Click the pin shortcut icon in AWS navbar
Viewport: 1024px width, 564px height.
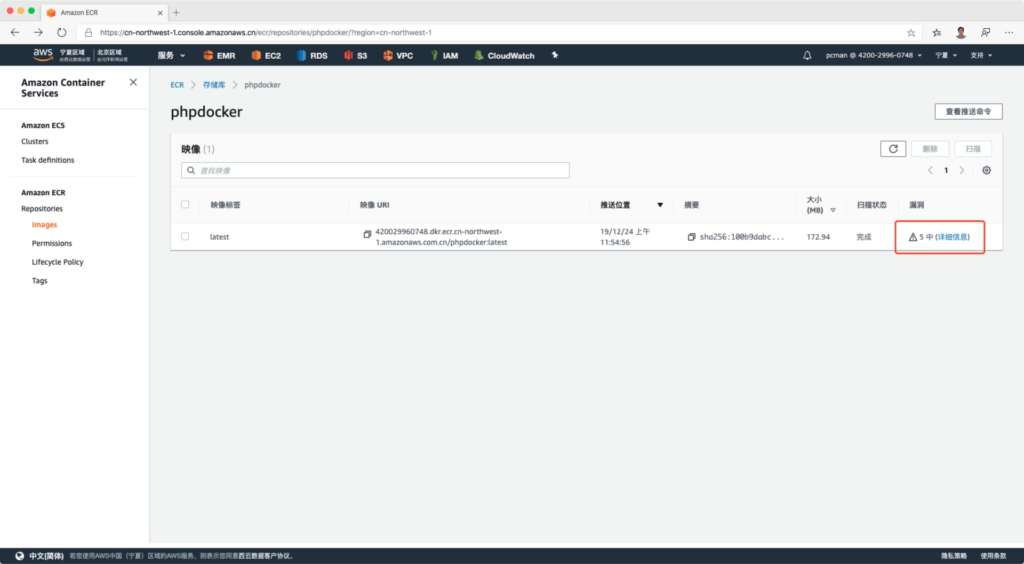554,56
